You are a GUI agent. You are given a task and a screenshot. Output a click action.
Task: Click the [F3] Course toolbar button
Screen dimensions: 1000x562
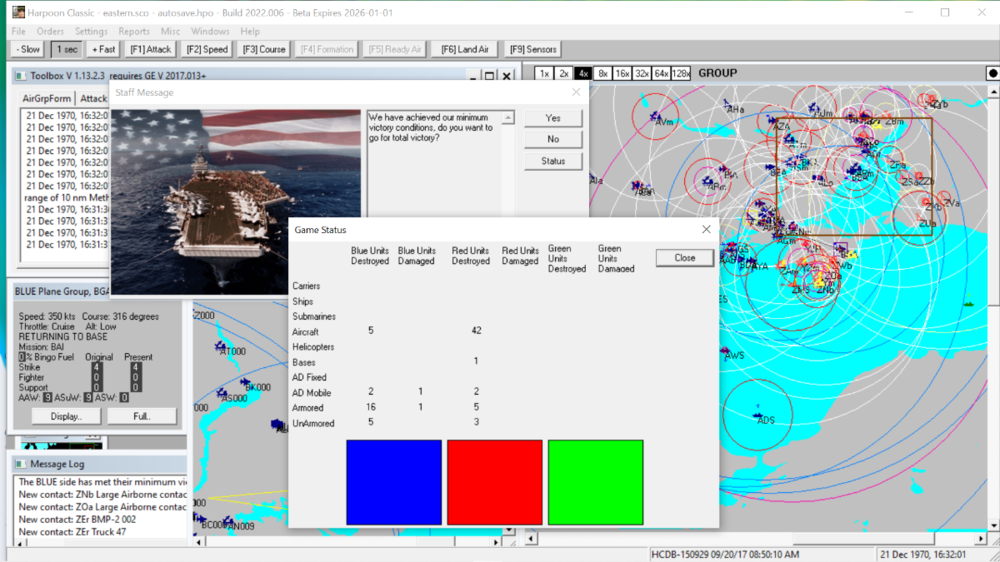tap(263, 49)
